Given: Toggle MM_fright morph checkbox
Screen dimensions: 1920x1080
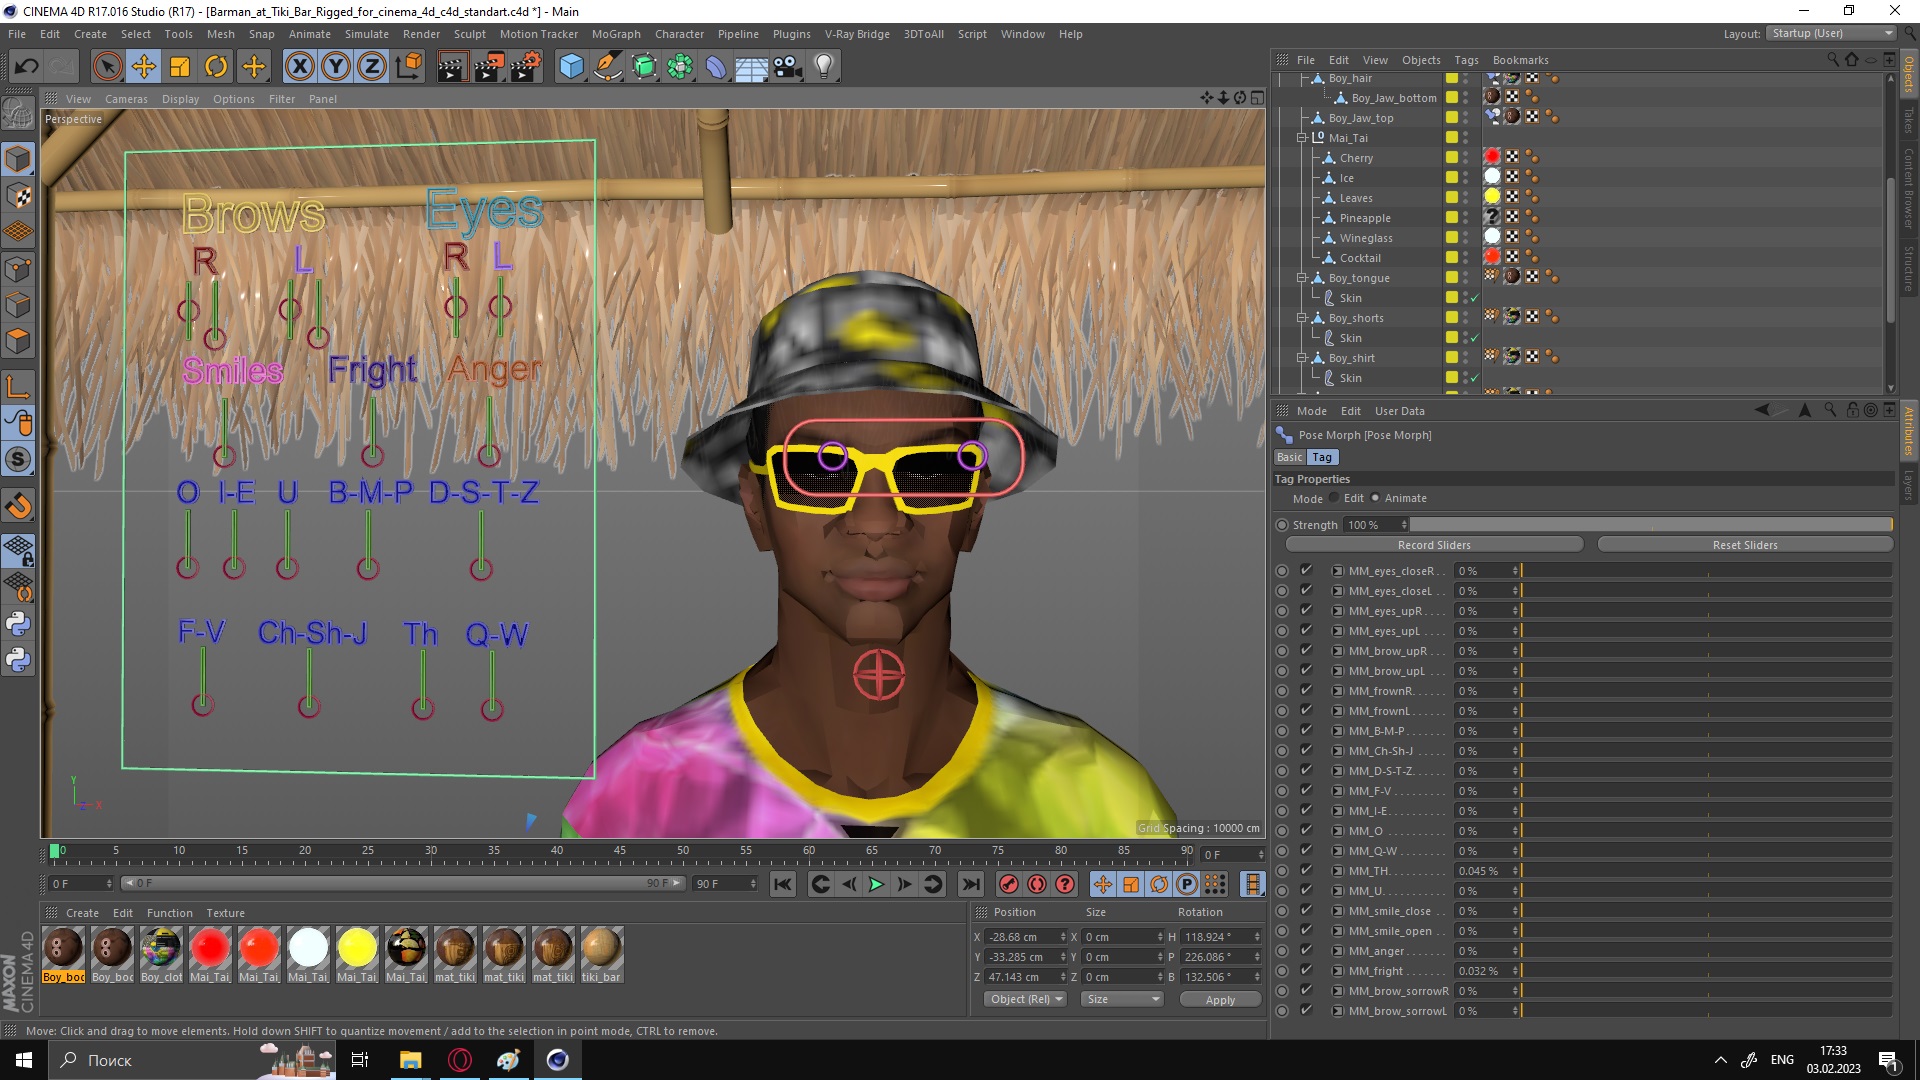Looking at the screenshot, I should tap(1306, 970).
